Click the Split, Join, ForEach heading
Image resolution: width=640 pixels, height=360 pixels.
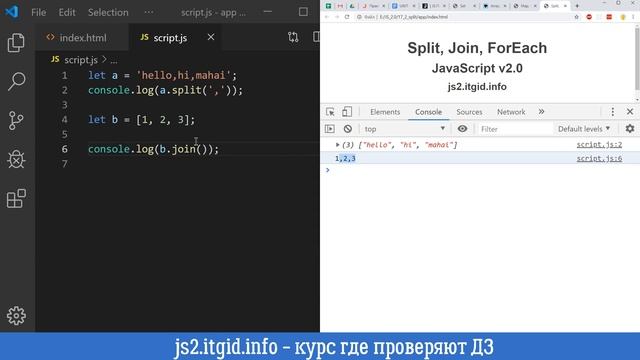[x=477, y=48]
